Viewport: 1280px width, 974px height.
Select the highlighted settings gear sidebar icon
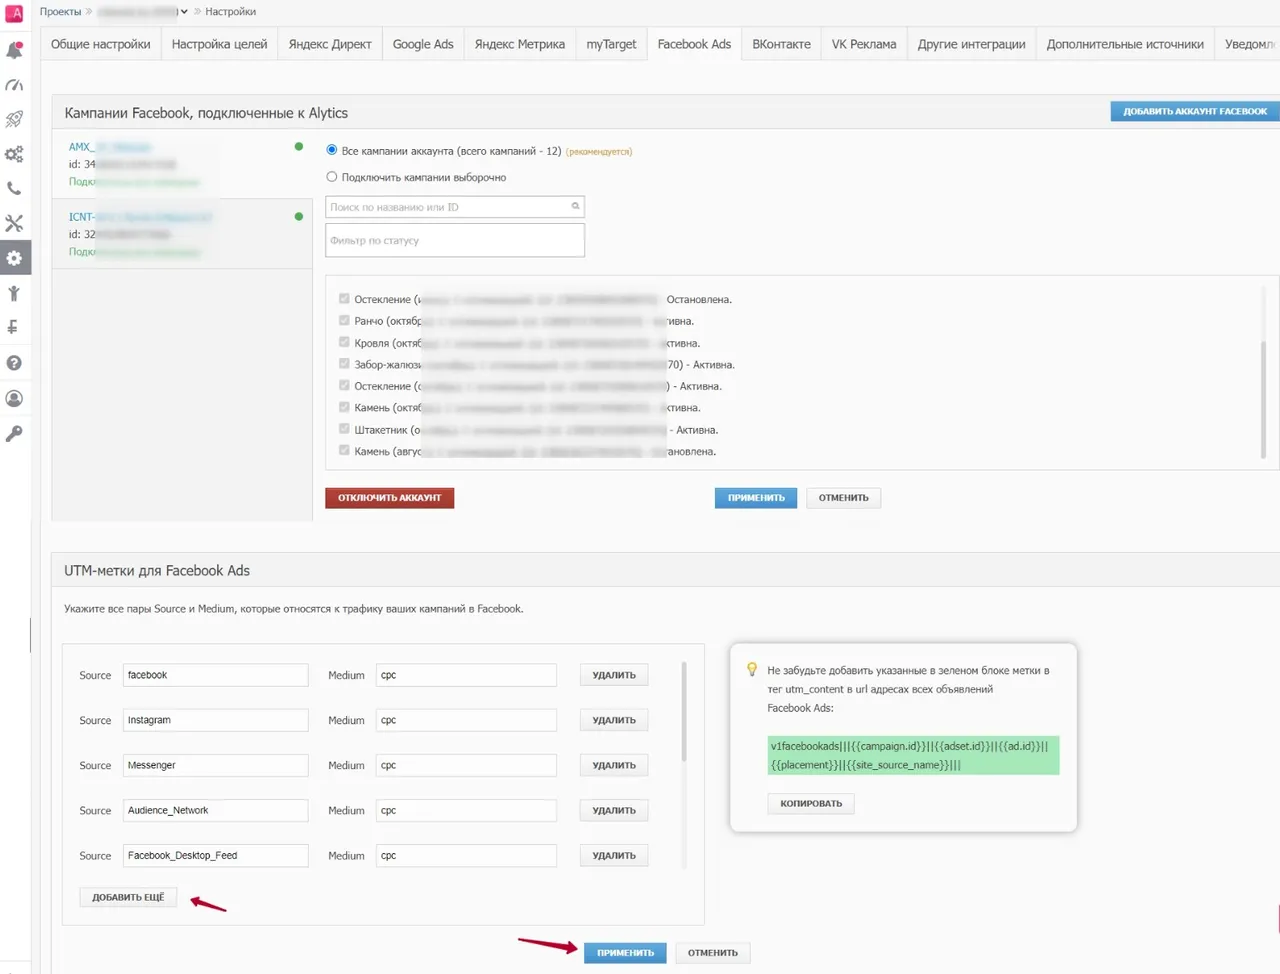14,258
